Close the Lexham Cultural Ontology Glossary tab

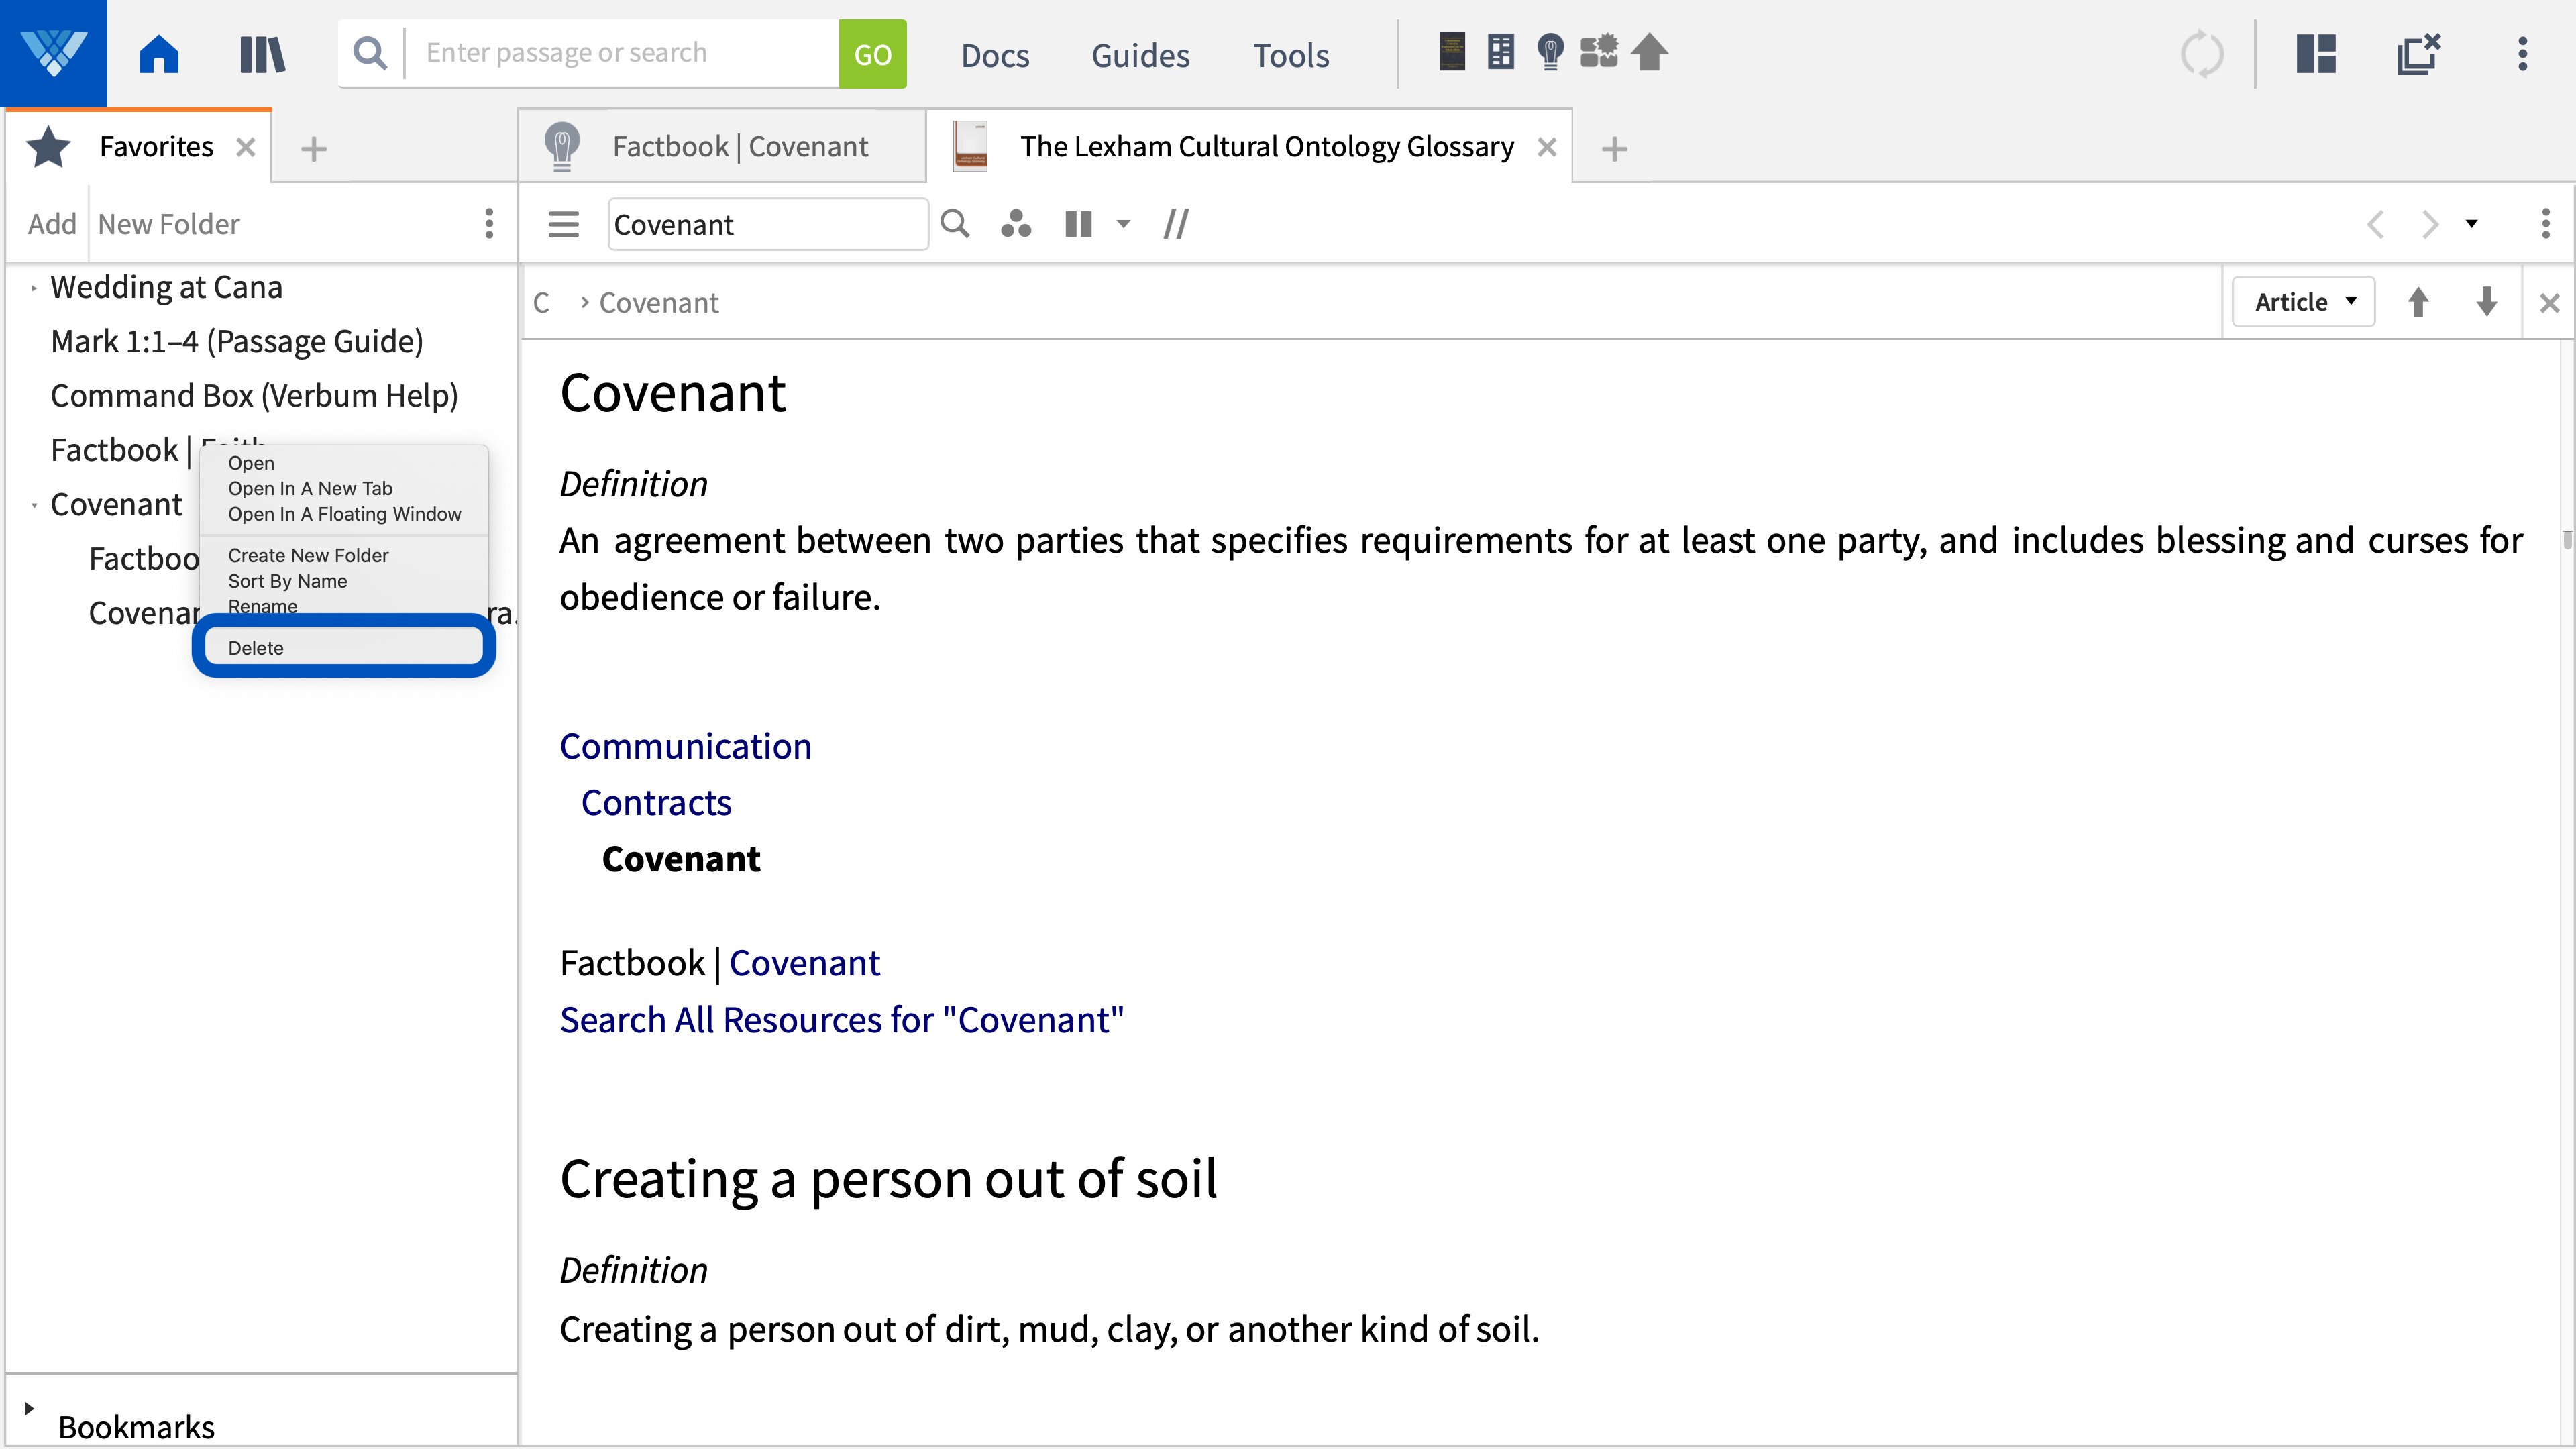(1547, 147)
